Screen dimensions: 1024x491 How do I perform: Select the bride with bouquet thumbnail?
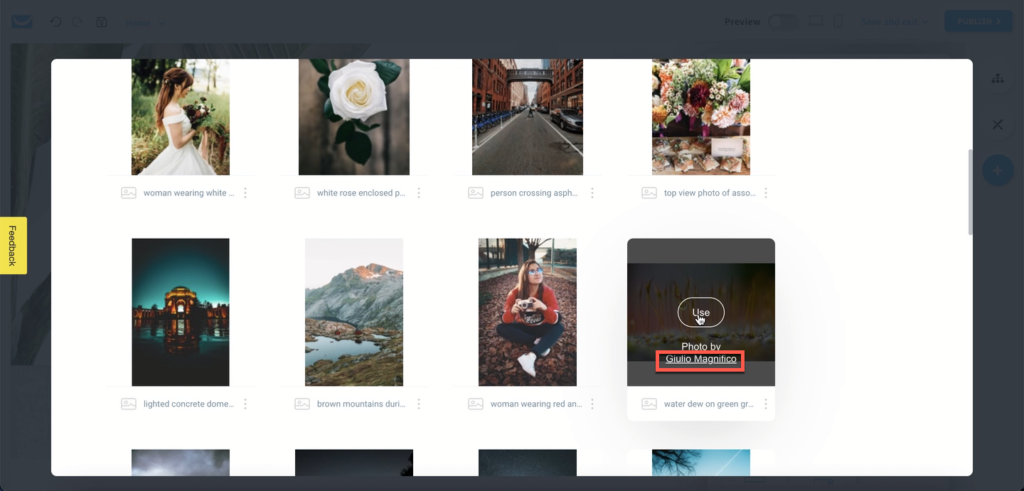[x=180, y=117]
